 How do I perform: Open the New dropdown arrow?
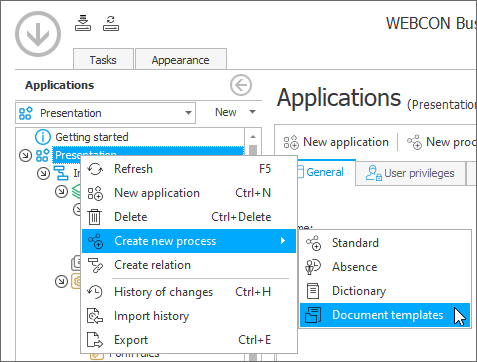253,112
